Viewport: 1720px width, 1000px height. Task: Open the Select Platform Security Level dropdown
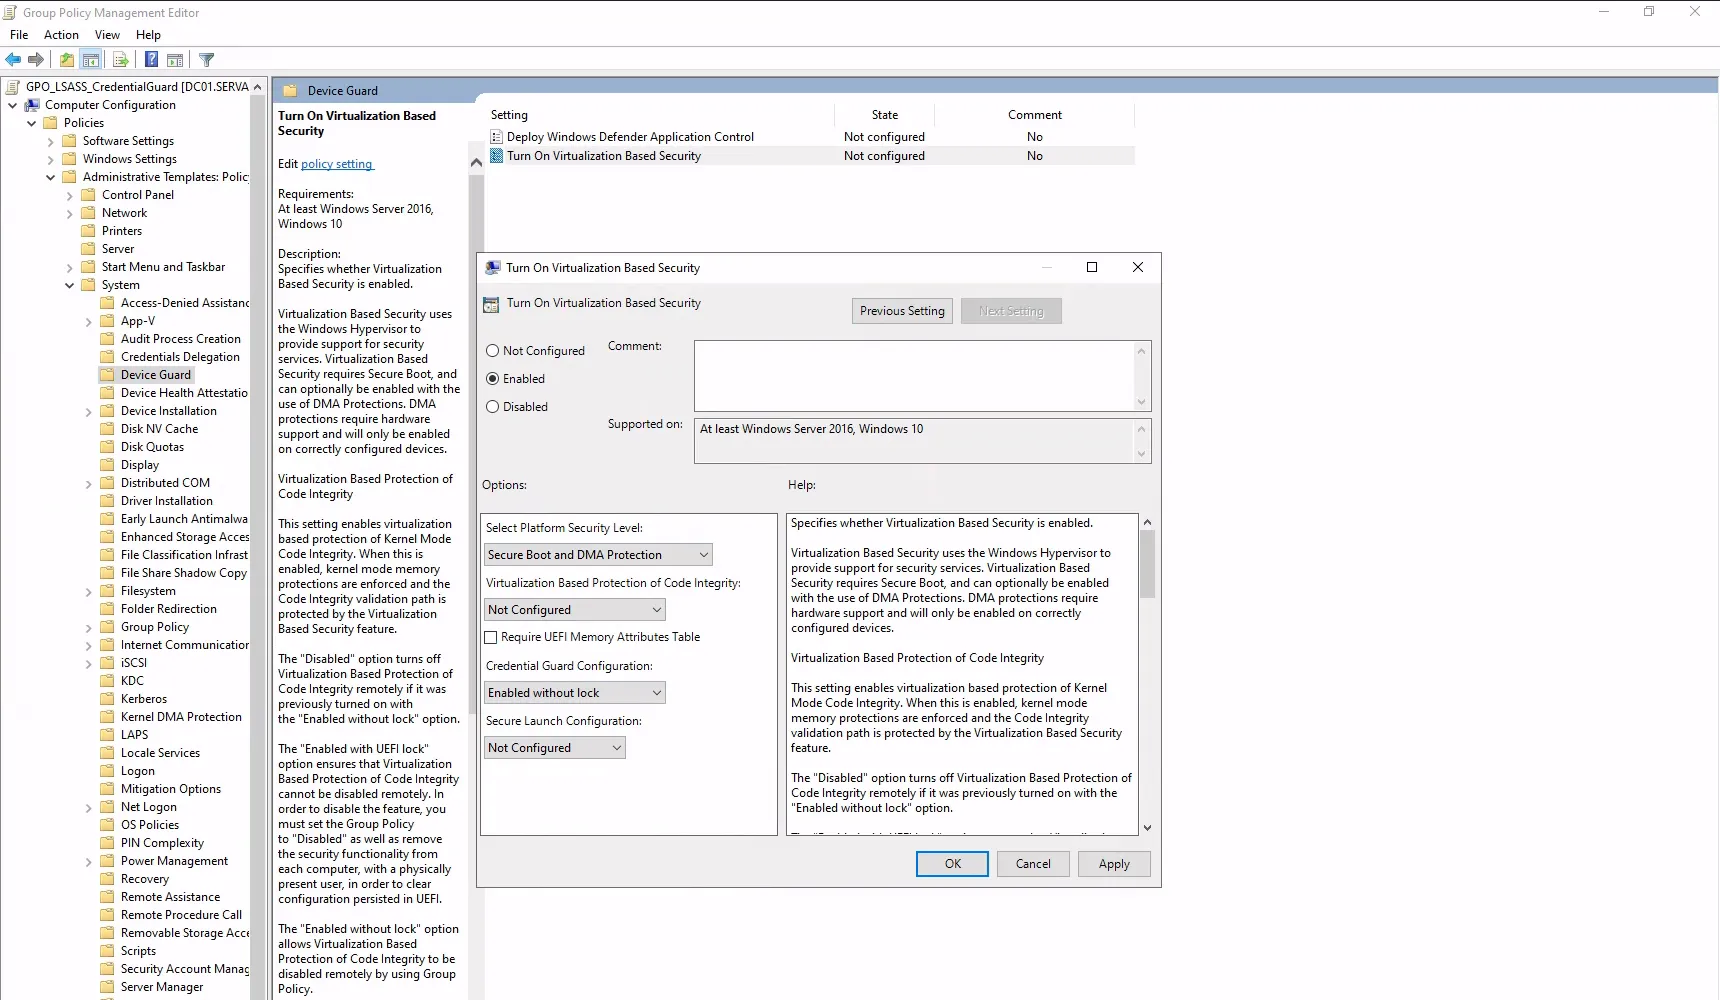coord(598,555)
